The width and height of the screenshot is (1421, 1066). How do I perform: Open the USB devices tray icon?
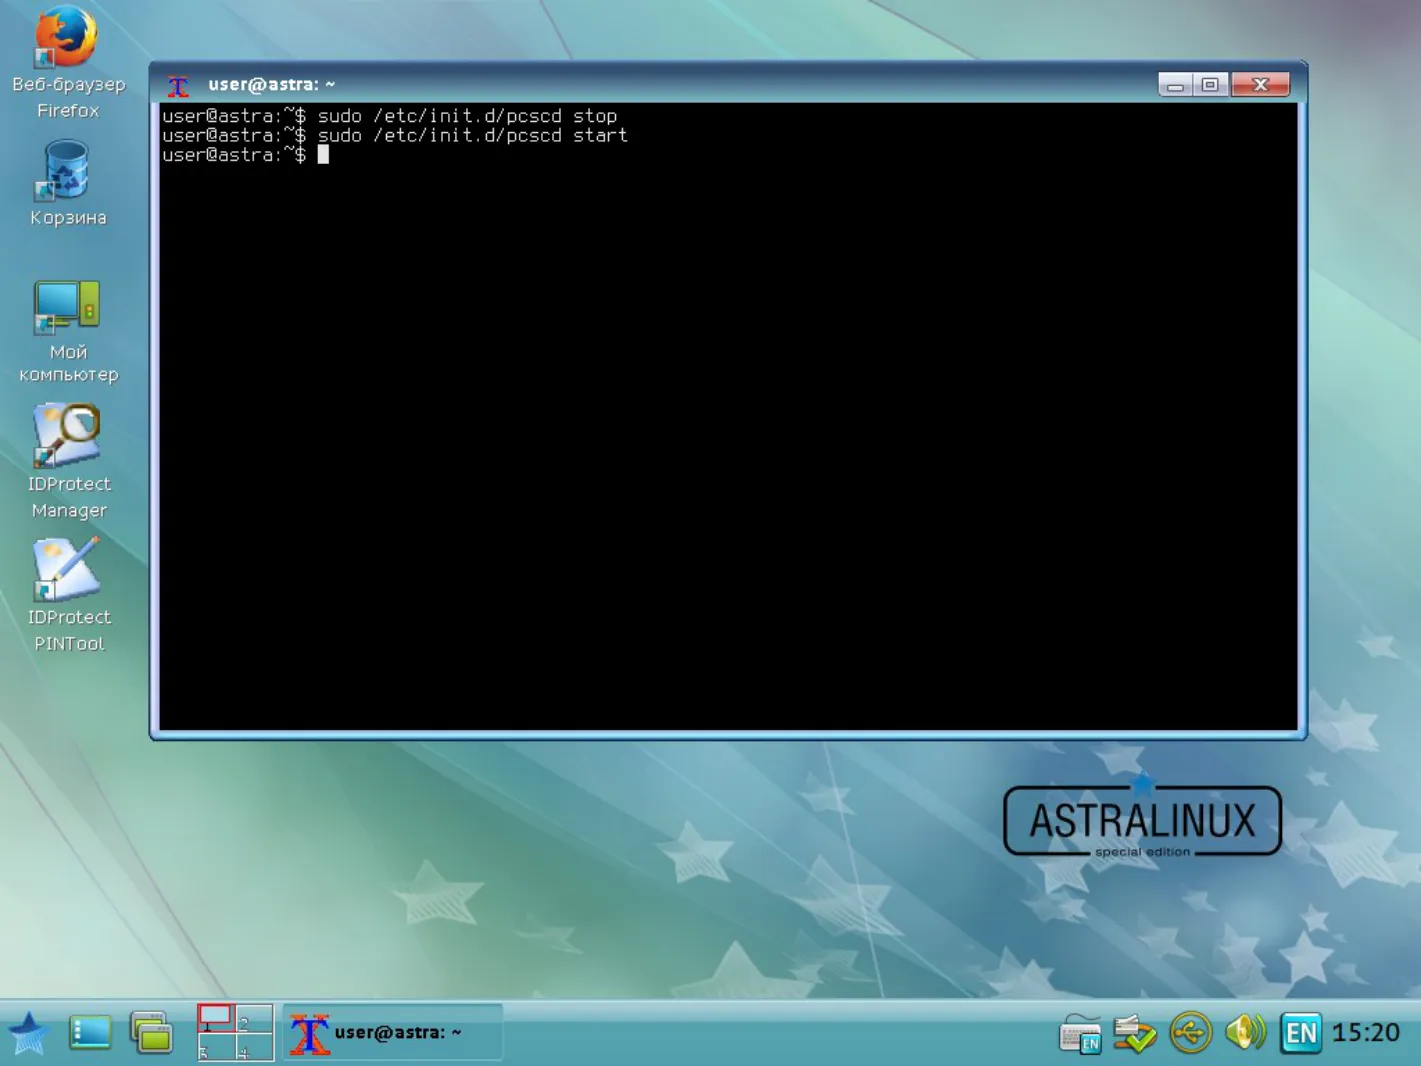[x=1190, y=1033]
